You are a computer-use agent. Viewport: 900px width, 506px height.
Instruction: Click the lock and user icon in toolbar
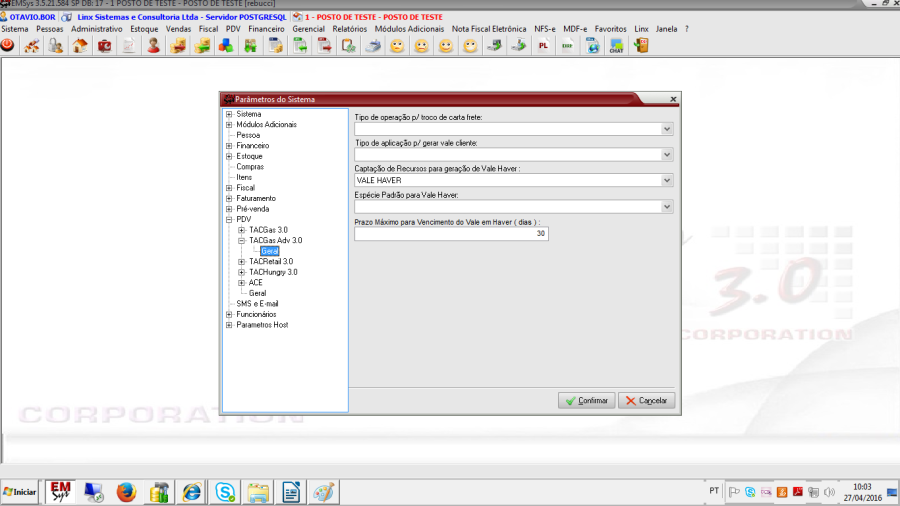(x=56, y=45)
